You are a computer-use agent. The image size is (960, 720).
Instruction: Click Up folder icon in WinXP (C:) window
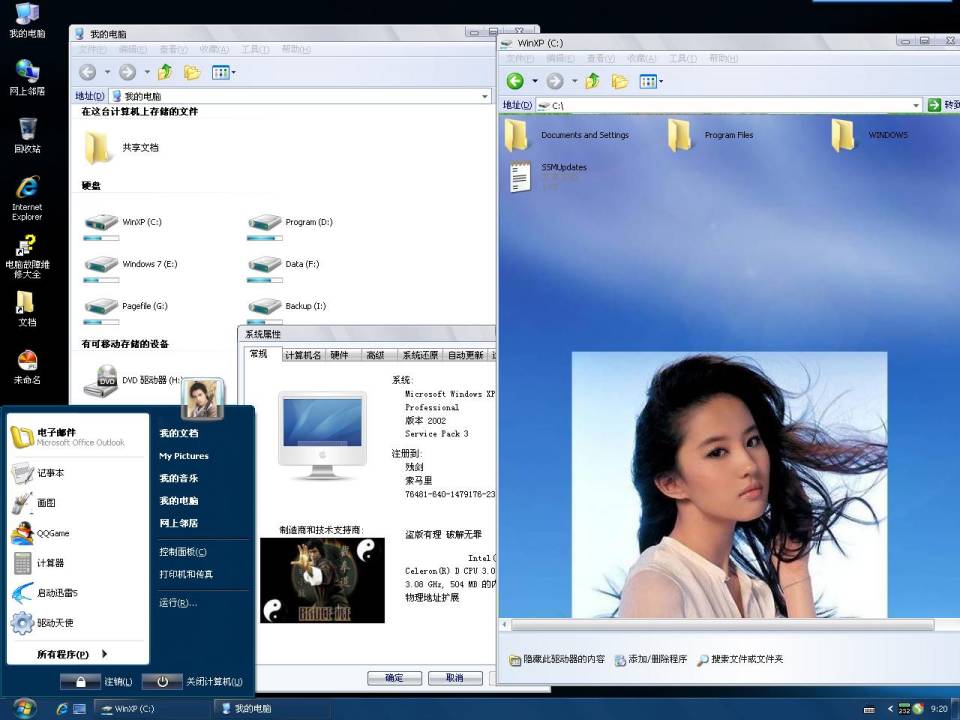pos(592,81)
